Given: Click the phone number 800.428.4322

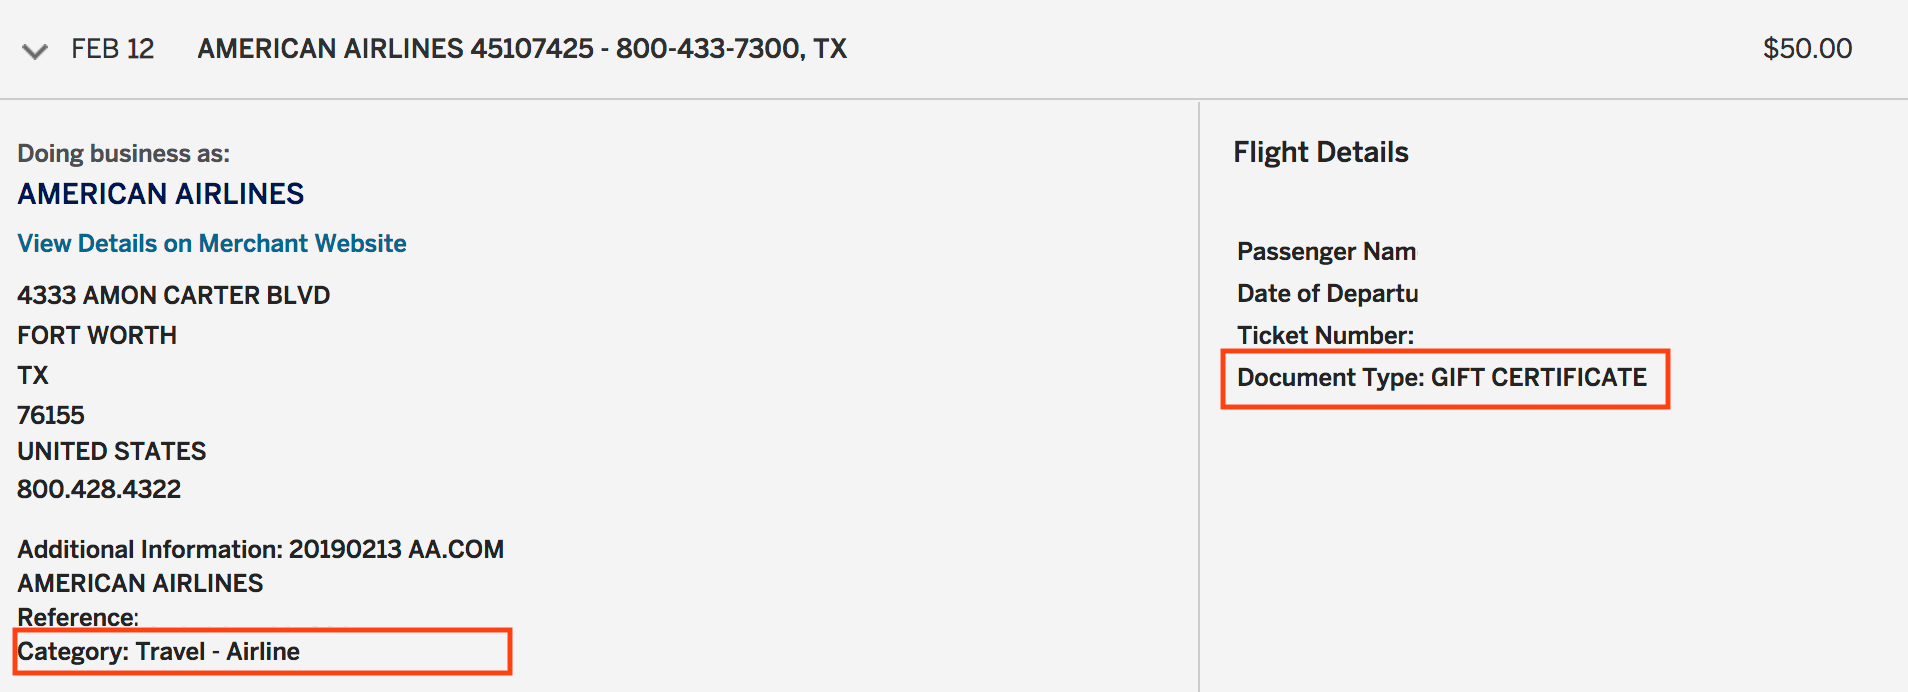Looking at the screenshot, I should click(99, 489).
